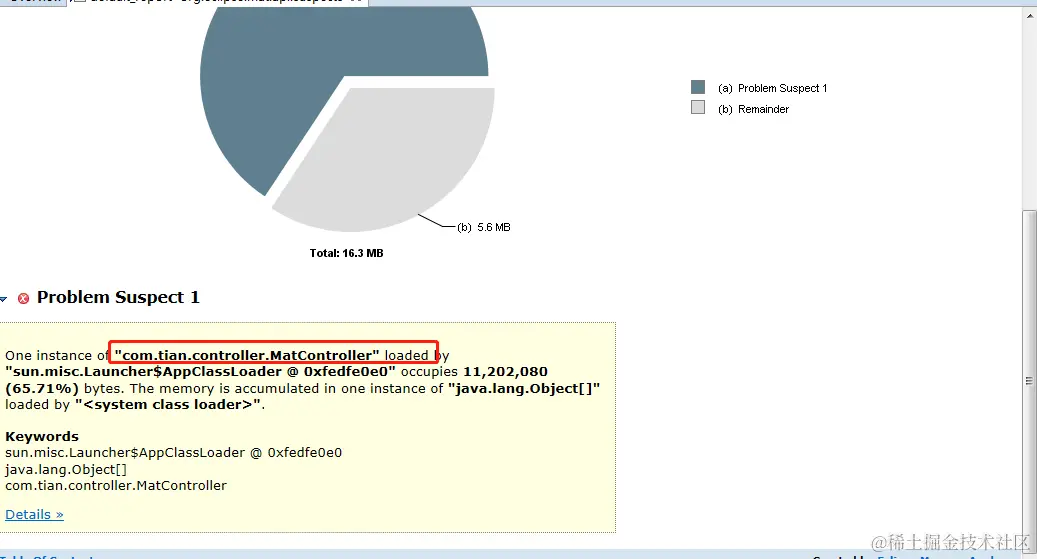
Task: Click the (b) 5.6 MB pie label
Action: tap(483, 227)
